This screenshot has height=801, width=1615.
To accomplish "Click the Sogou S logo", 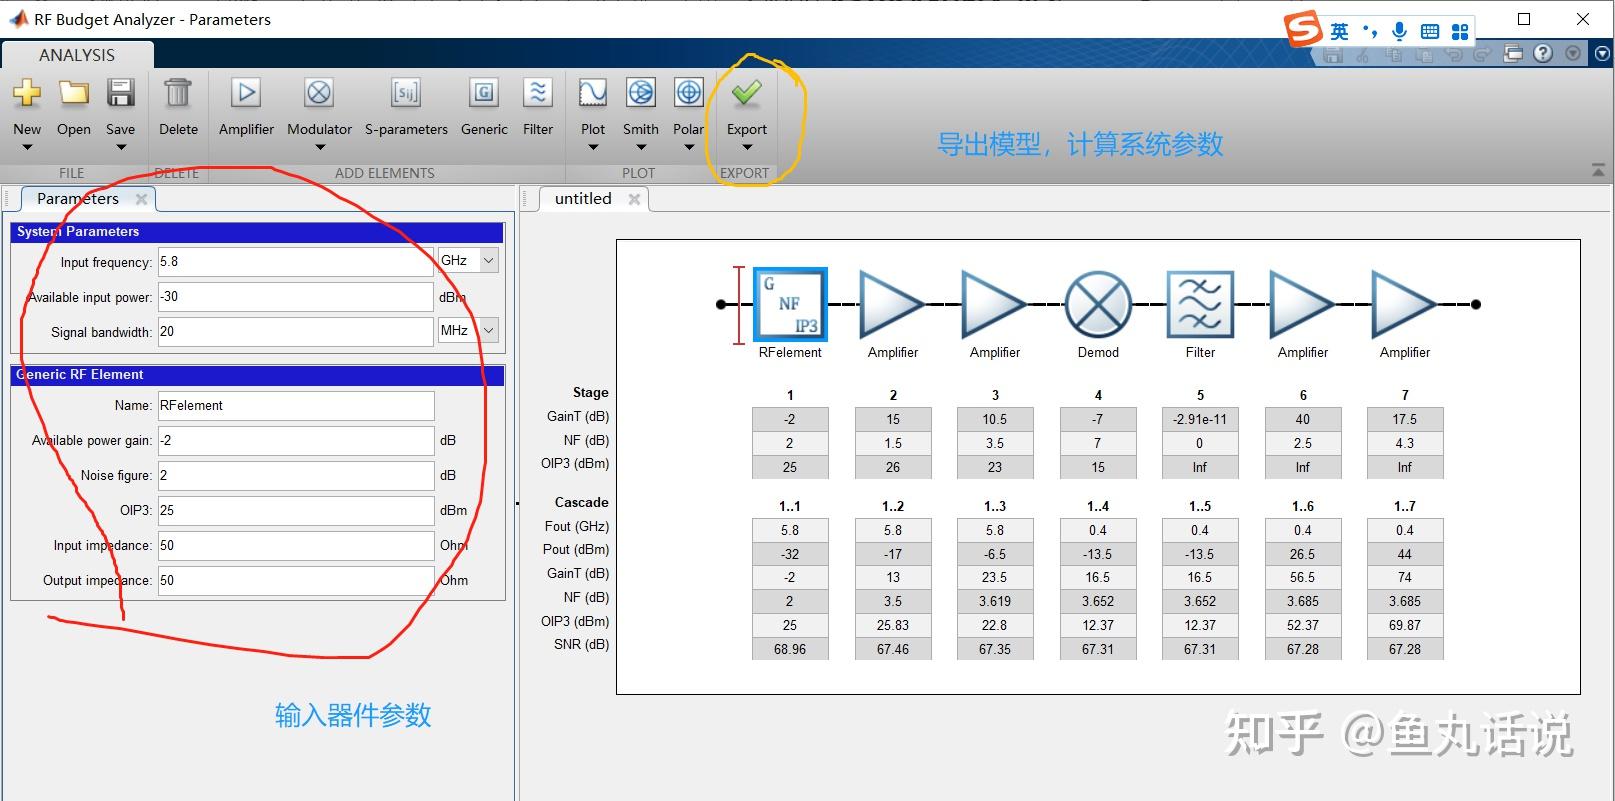I will pyautogui.click(x=1303, y=29).
